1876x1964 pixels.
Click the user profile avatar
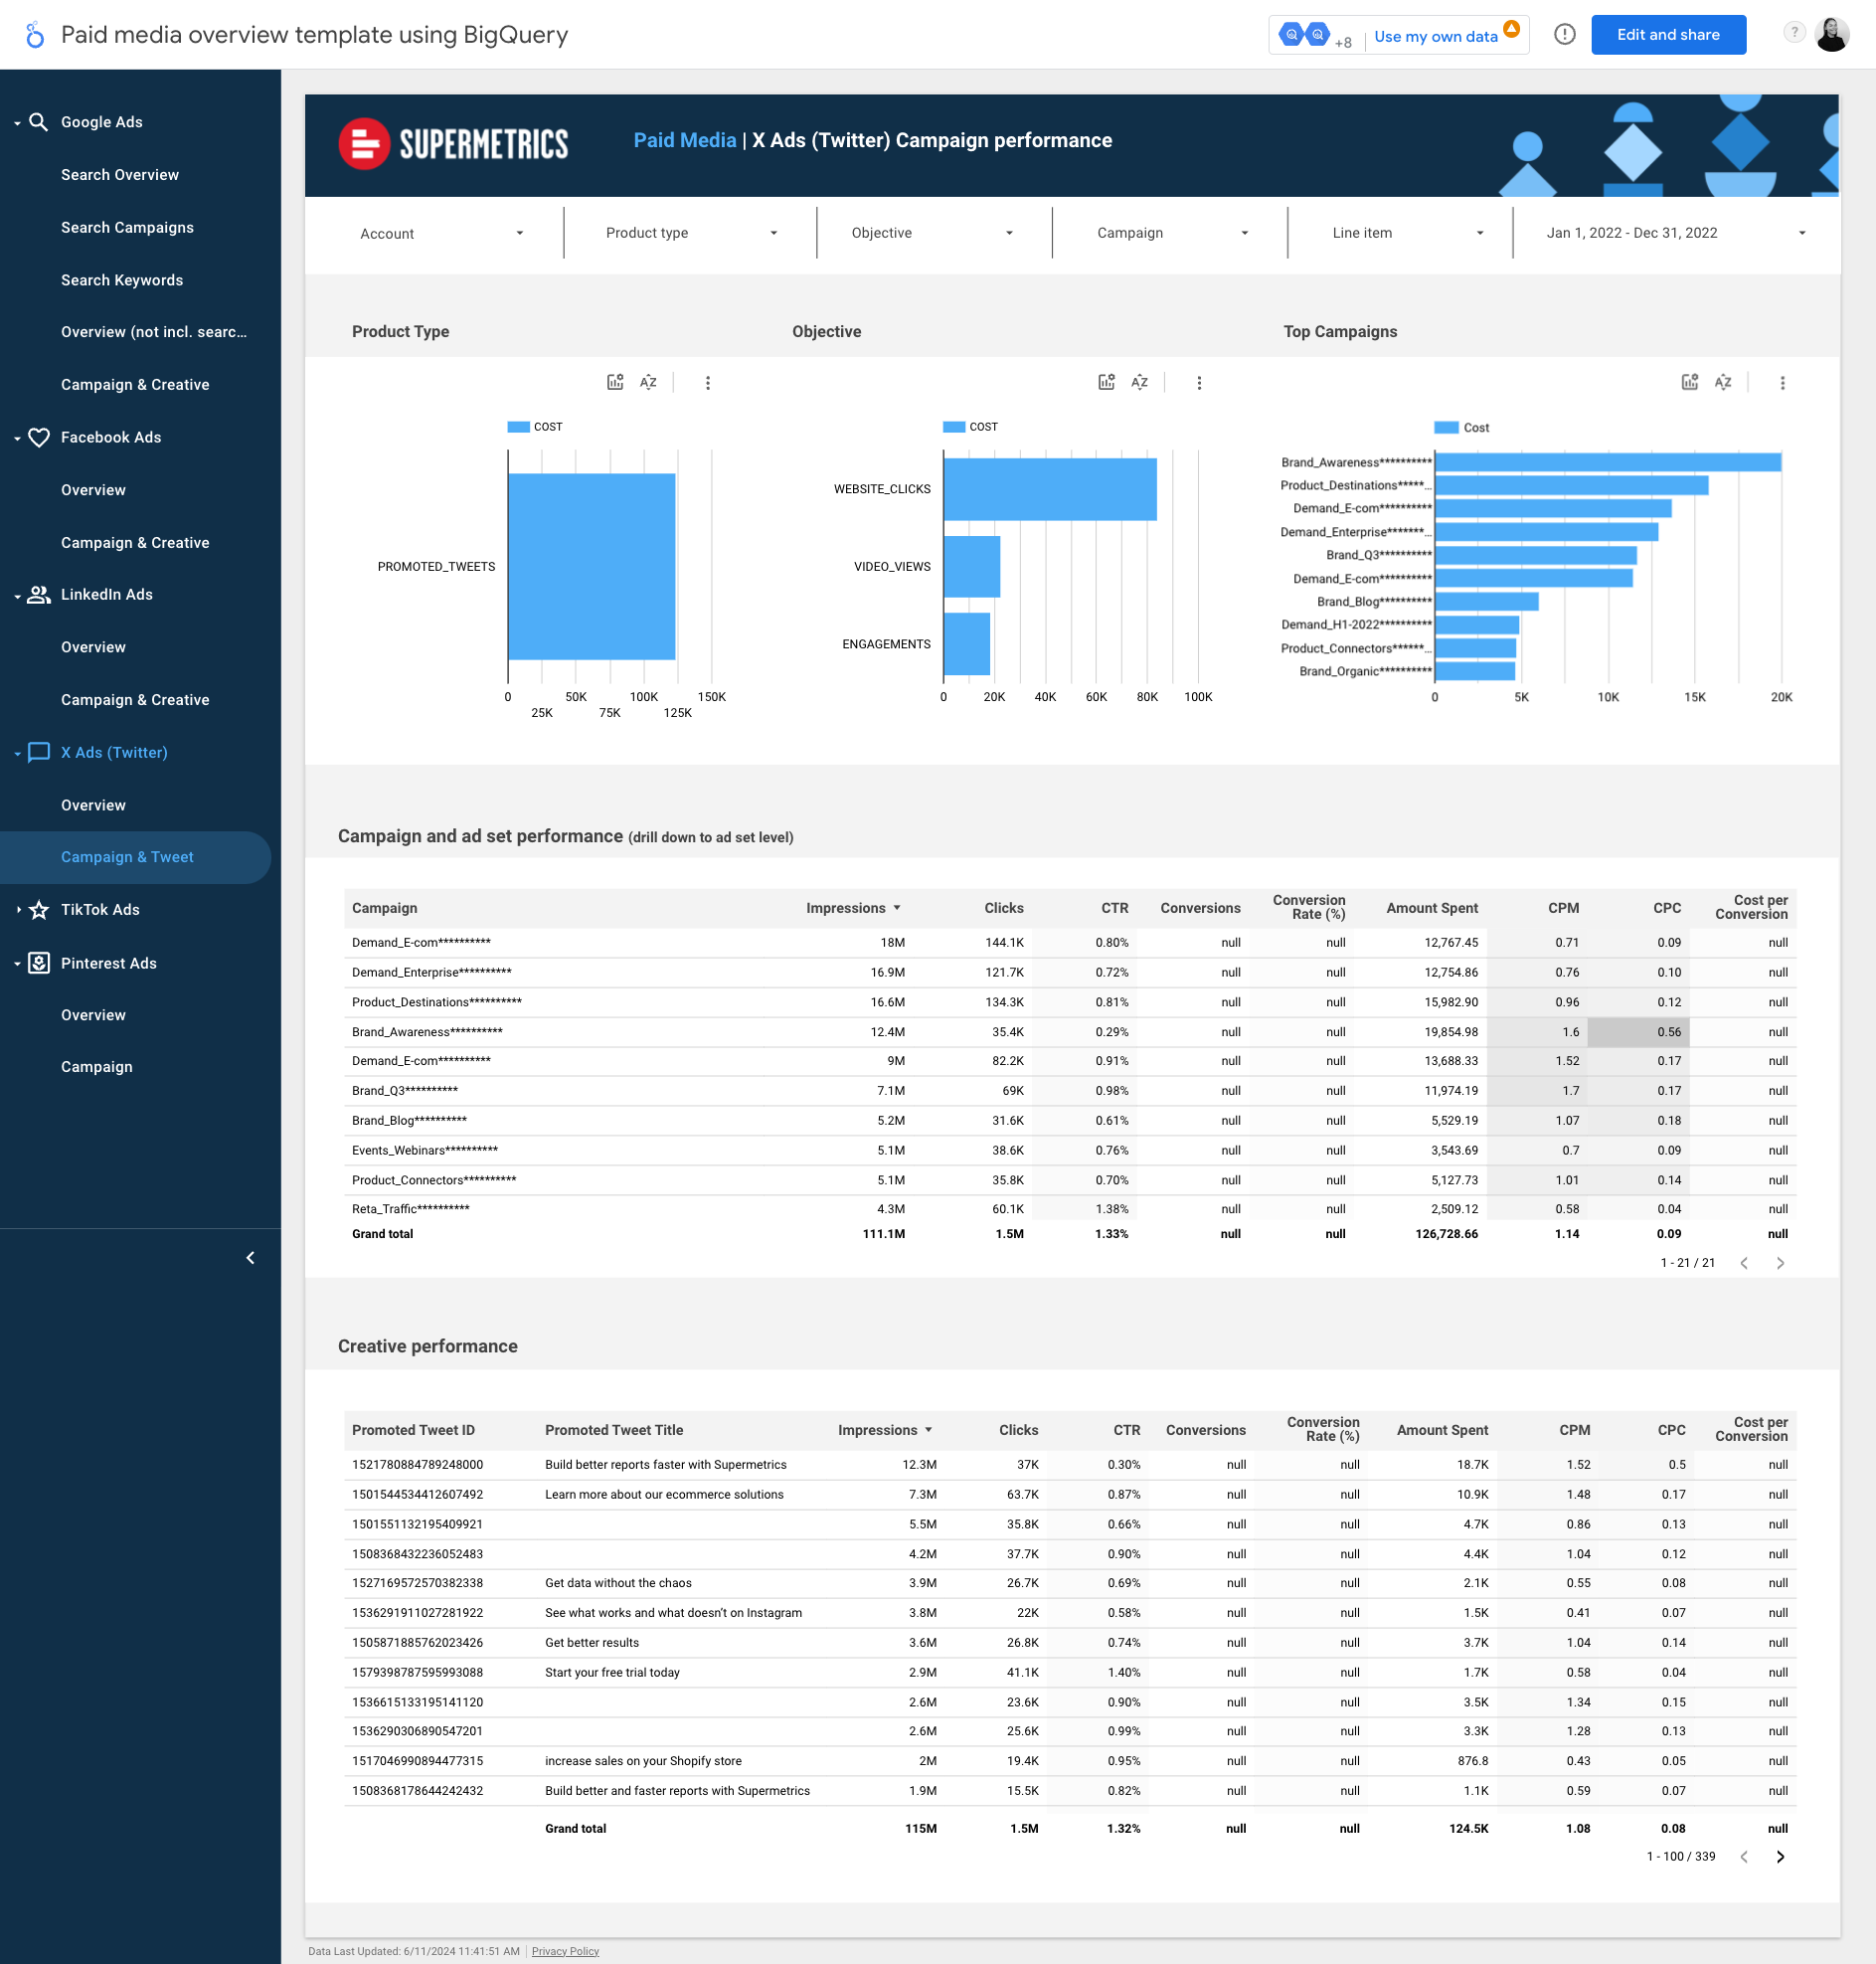[1831, 35]
